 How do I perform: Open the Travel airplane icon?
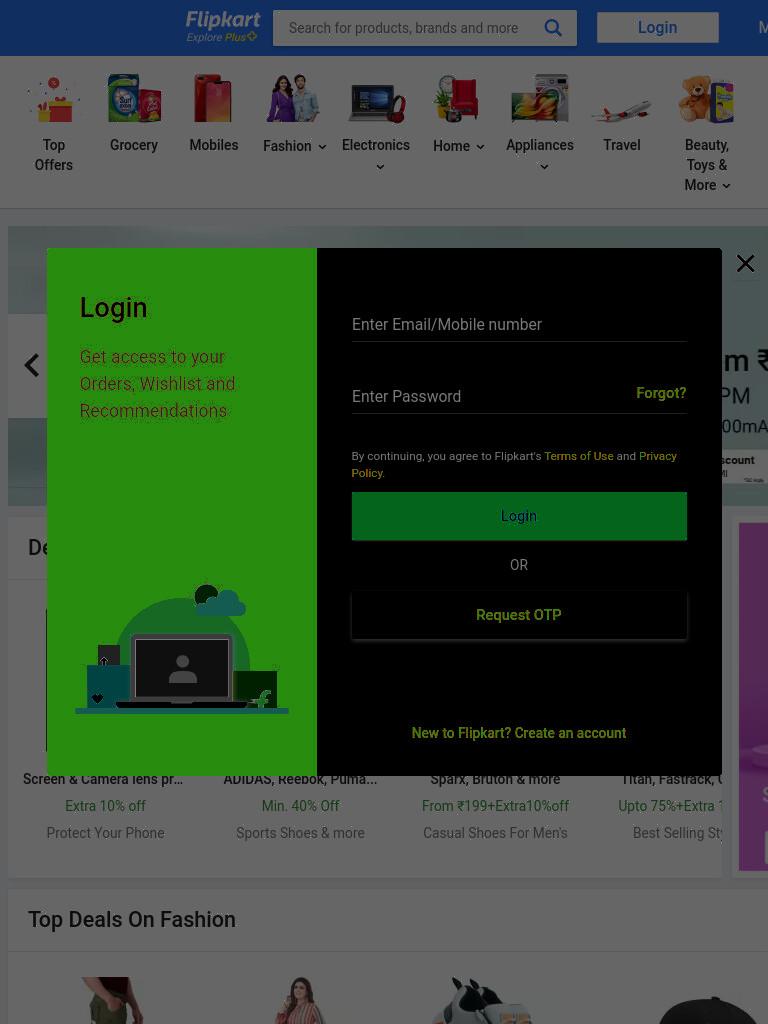coord(622,111)
